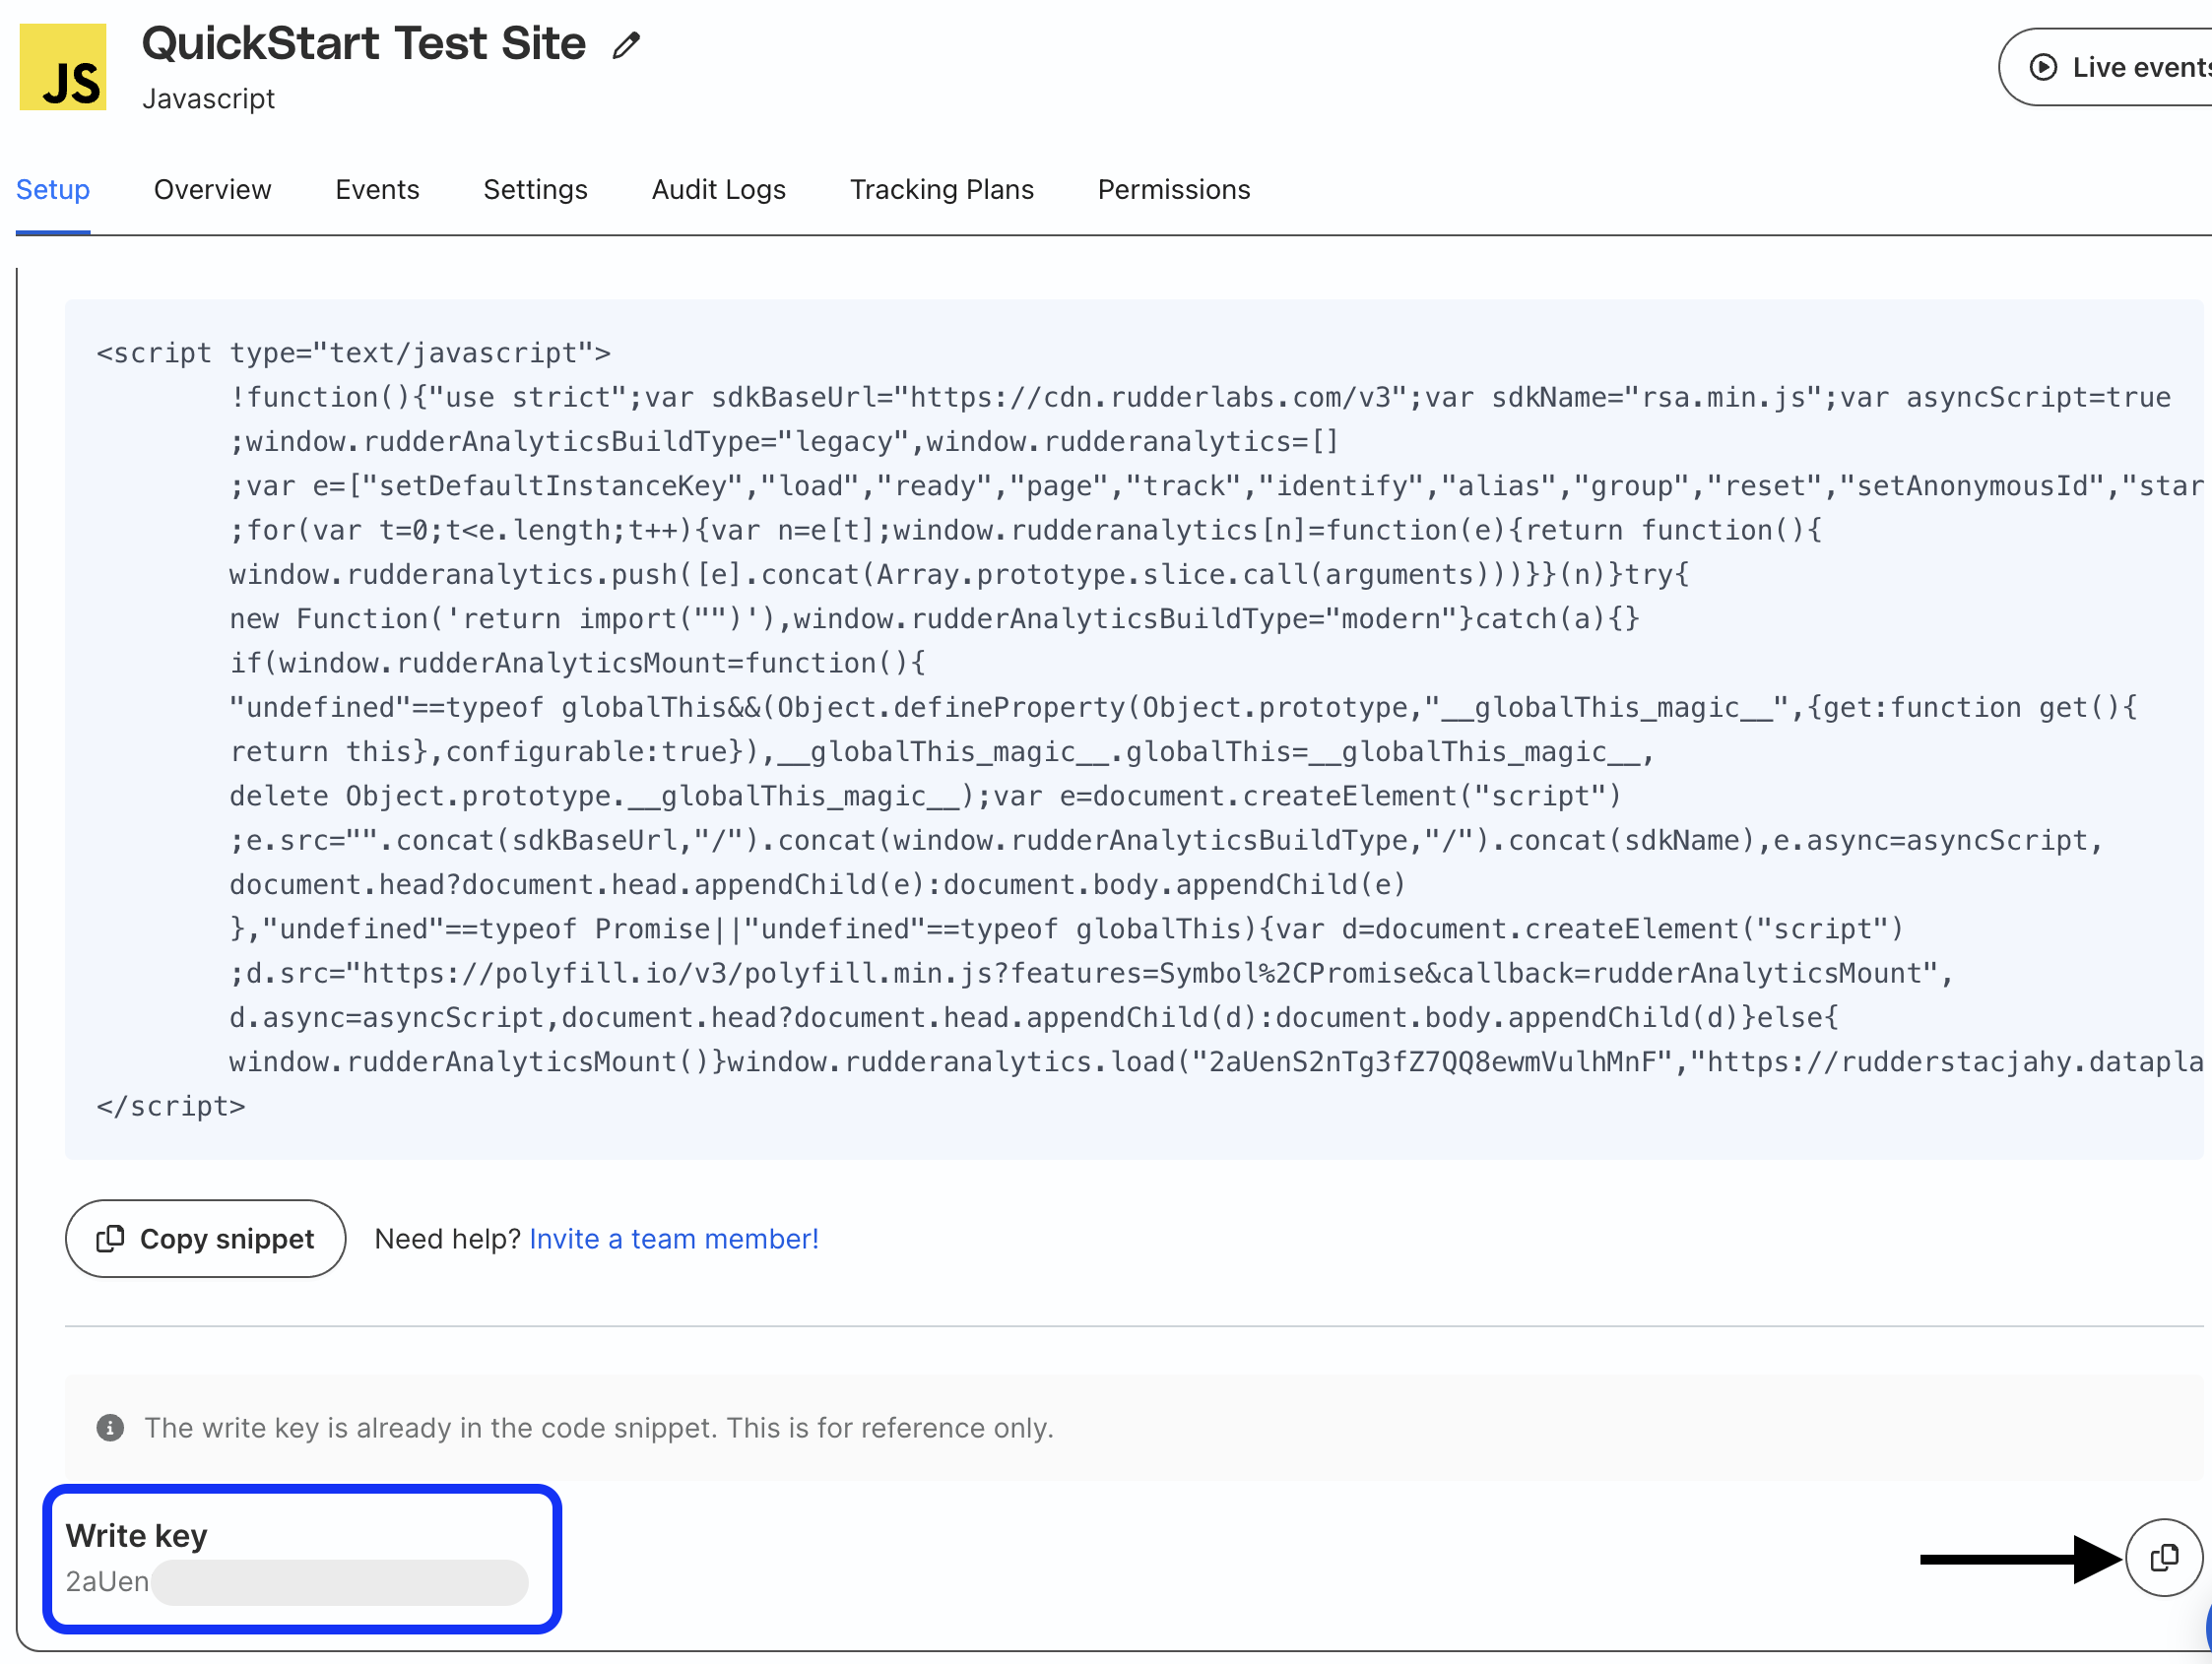This screenshot has width=2212, height=1664.
Task: Switch to the Setup tab
Action: 53,189
